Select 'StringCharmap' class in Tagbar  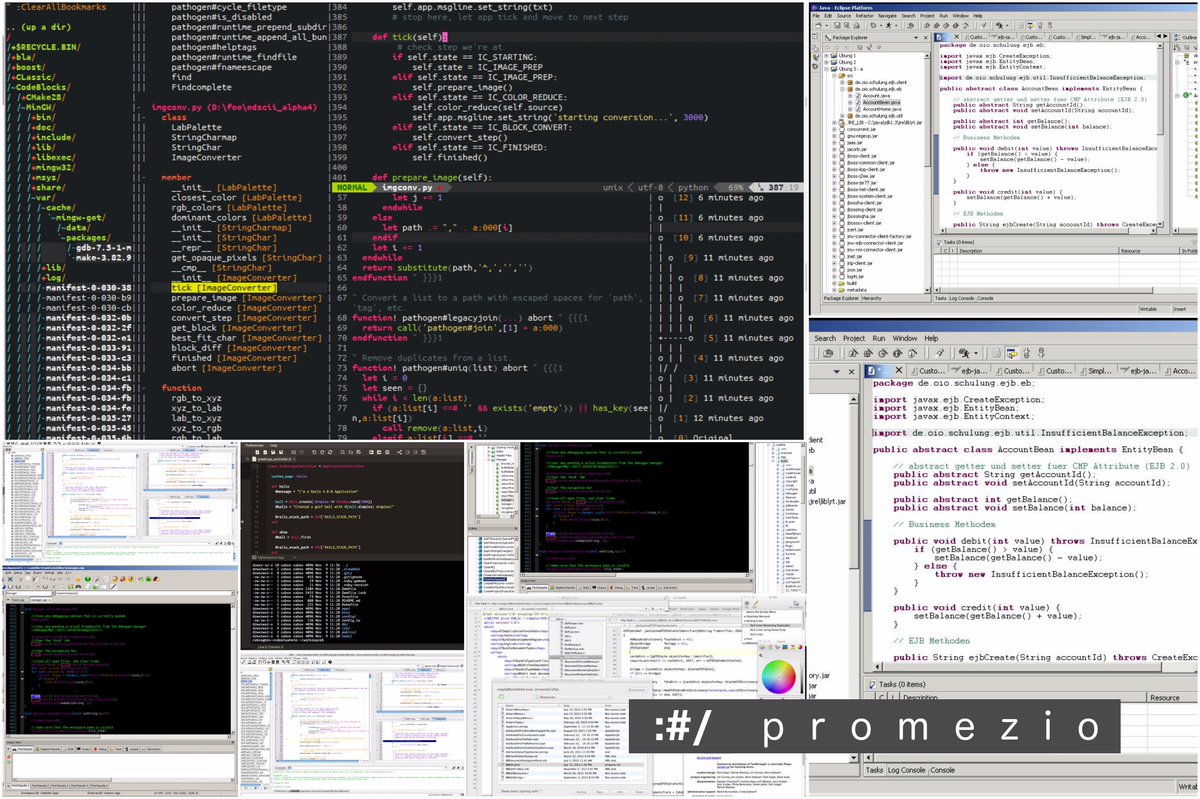tap(204, 137)
